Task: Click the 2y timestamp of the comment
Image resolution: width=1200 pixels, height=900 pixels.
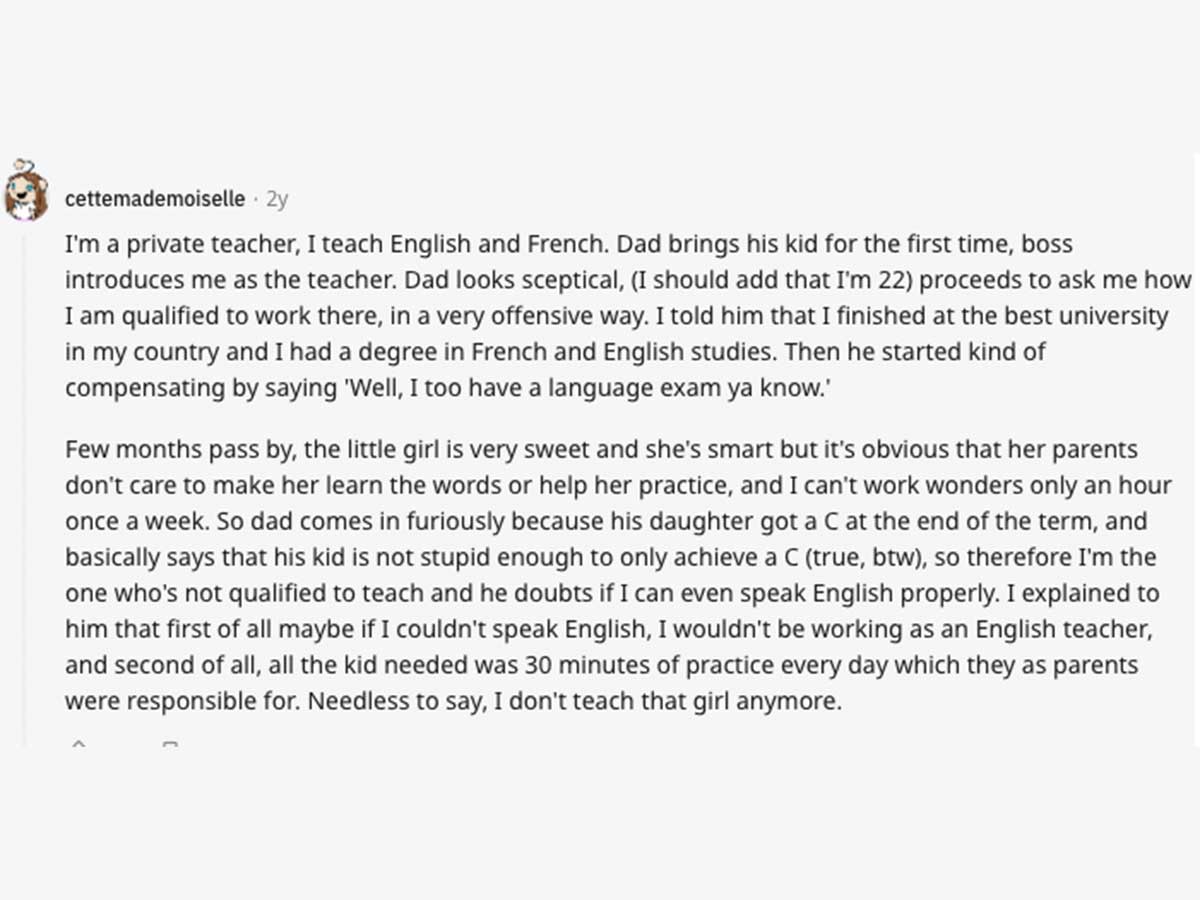Action: click(x=277, y=199)
